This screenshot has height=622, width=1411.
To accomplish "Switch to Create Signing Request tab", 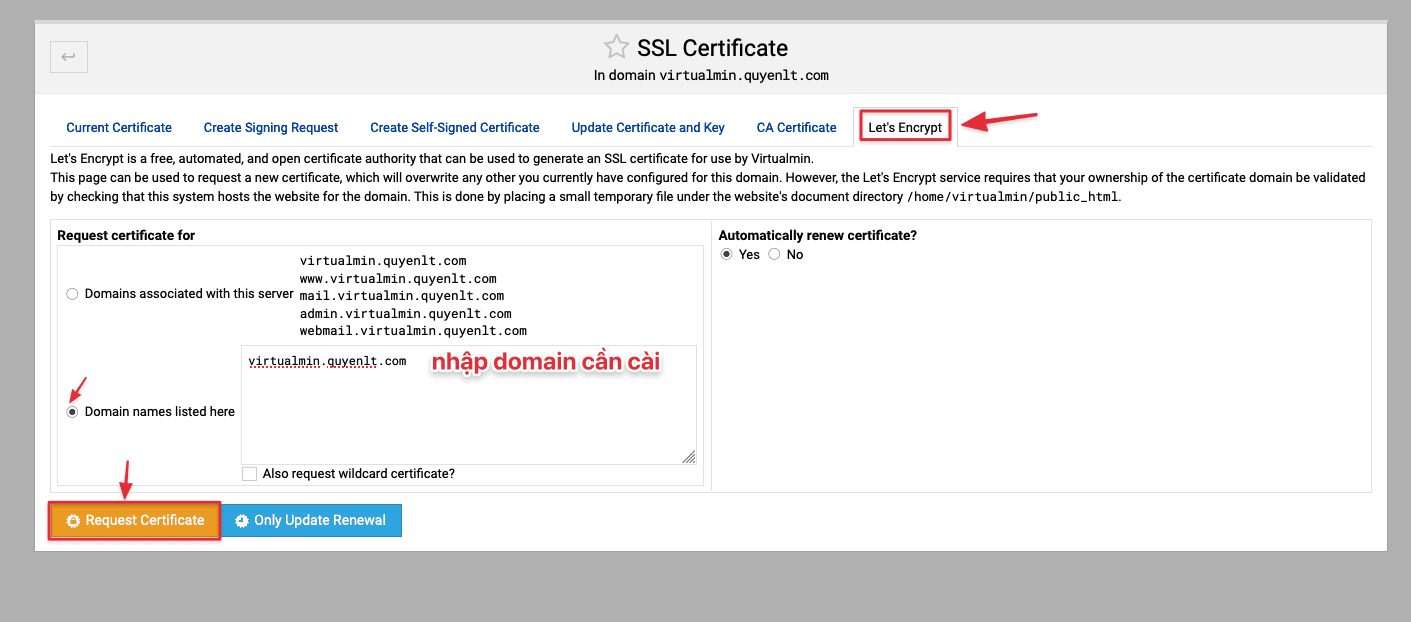I will pyautogui.click(x=271, y=127).
